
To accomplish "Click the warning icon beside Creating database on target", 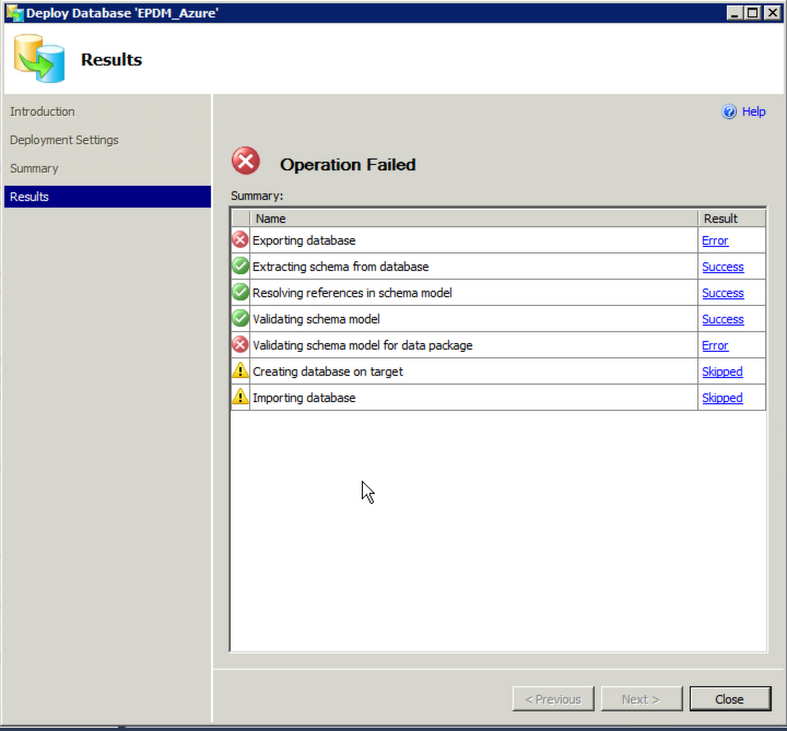I will click(240, 371).
